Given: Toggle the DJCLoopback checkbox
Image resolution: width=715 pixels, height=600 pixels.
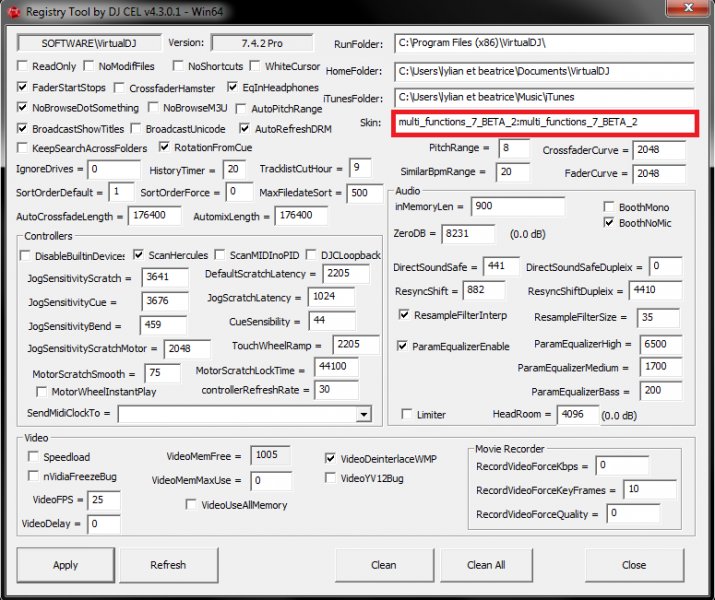Looking at the screenshot, I should click(311, 254).
